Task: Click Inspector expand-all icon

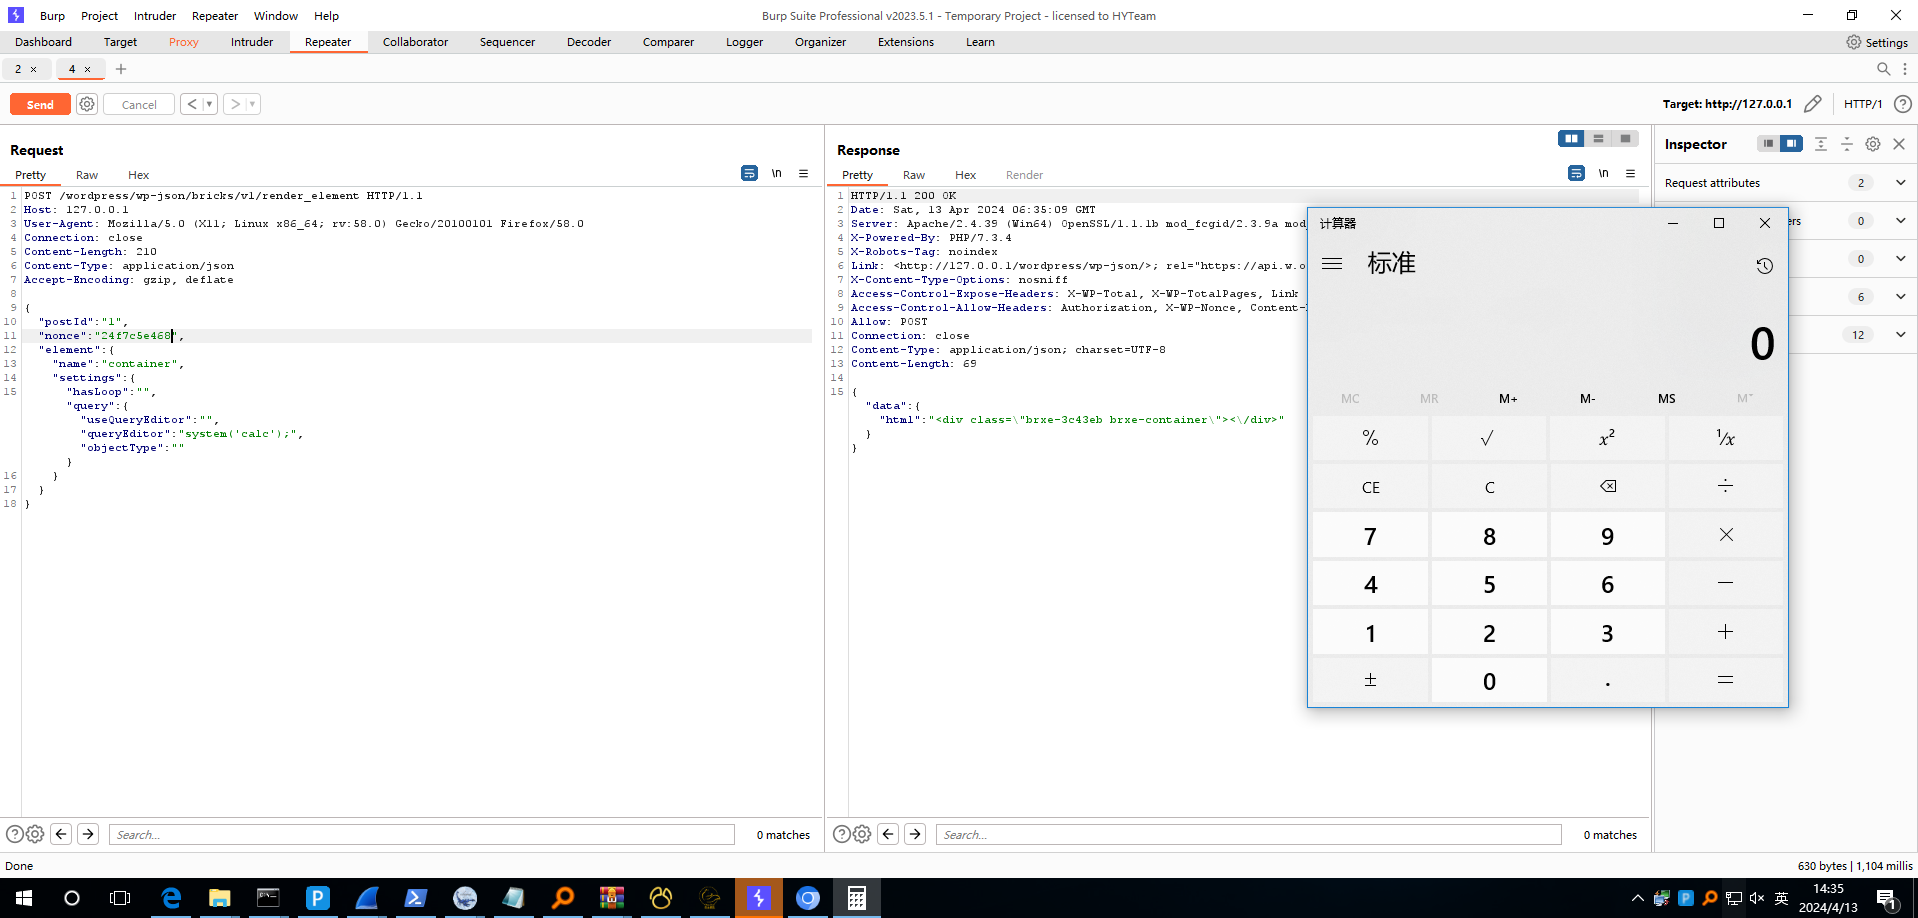Action: point(1821,144)
